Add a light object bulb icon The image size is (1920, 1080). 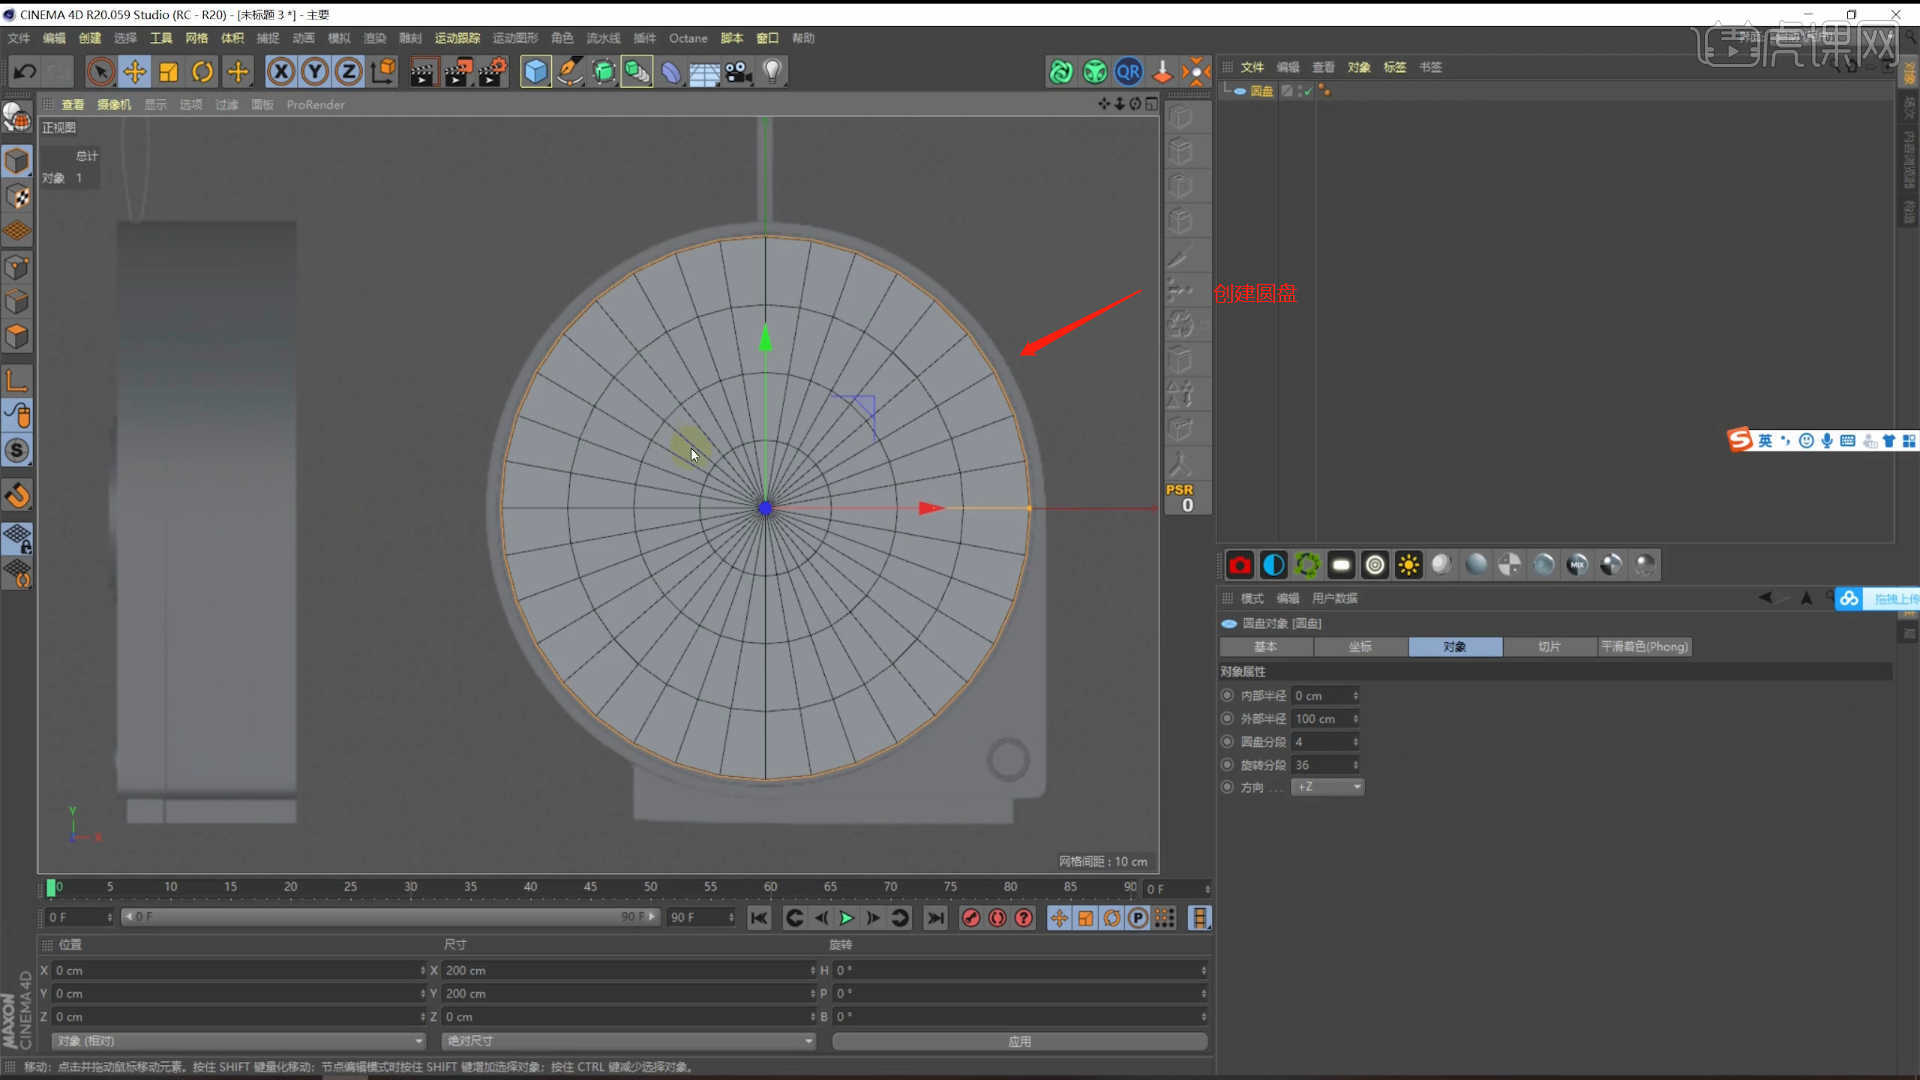[772, 71]
